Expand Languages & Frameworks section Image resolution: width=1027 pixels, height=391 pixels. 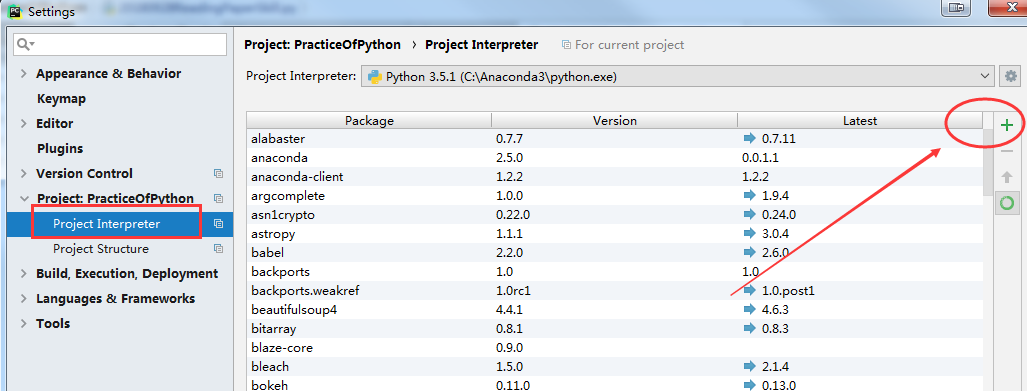[x=24, y=299]
